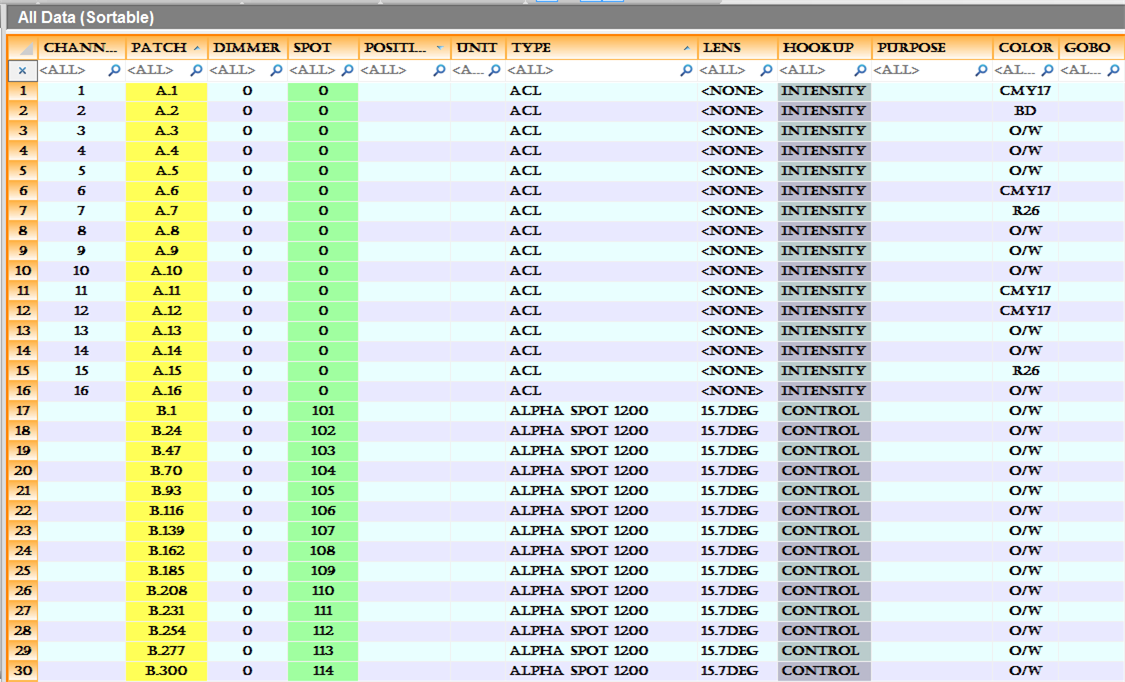Click search icon in Color filter

coord(1047,71)
